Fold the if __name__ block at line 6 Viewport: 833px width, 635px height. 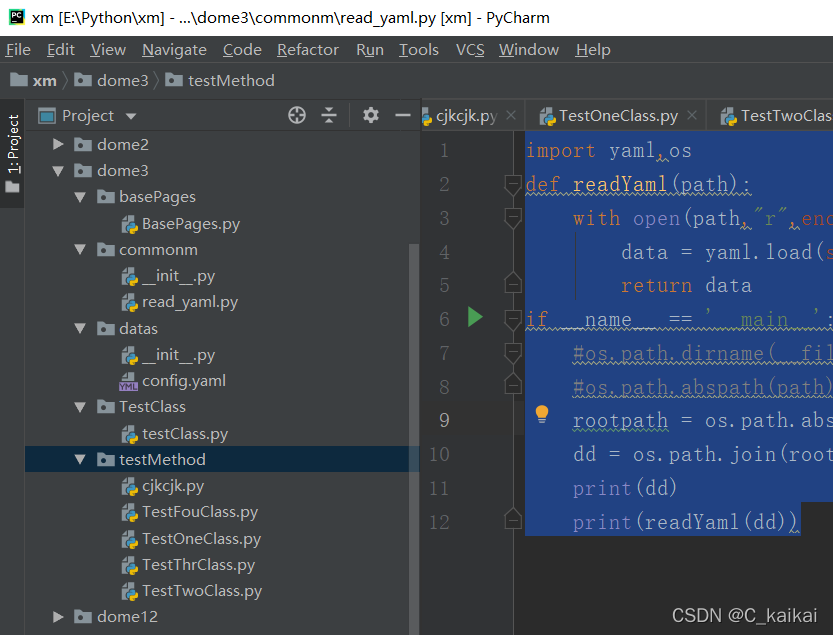(x=513, y=320)
